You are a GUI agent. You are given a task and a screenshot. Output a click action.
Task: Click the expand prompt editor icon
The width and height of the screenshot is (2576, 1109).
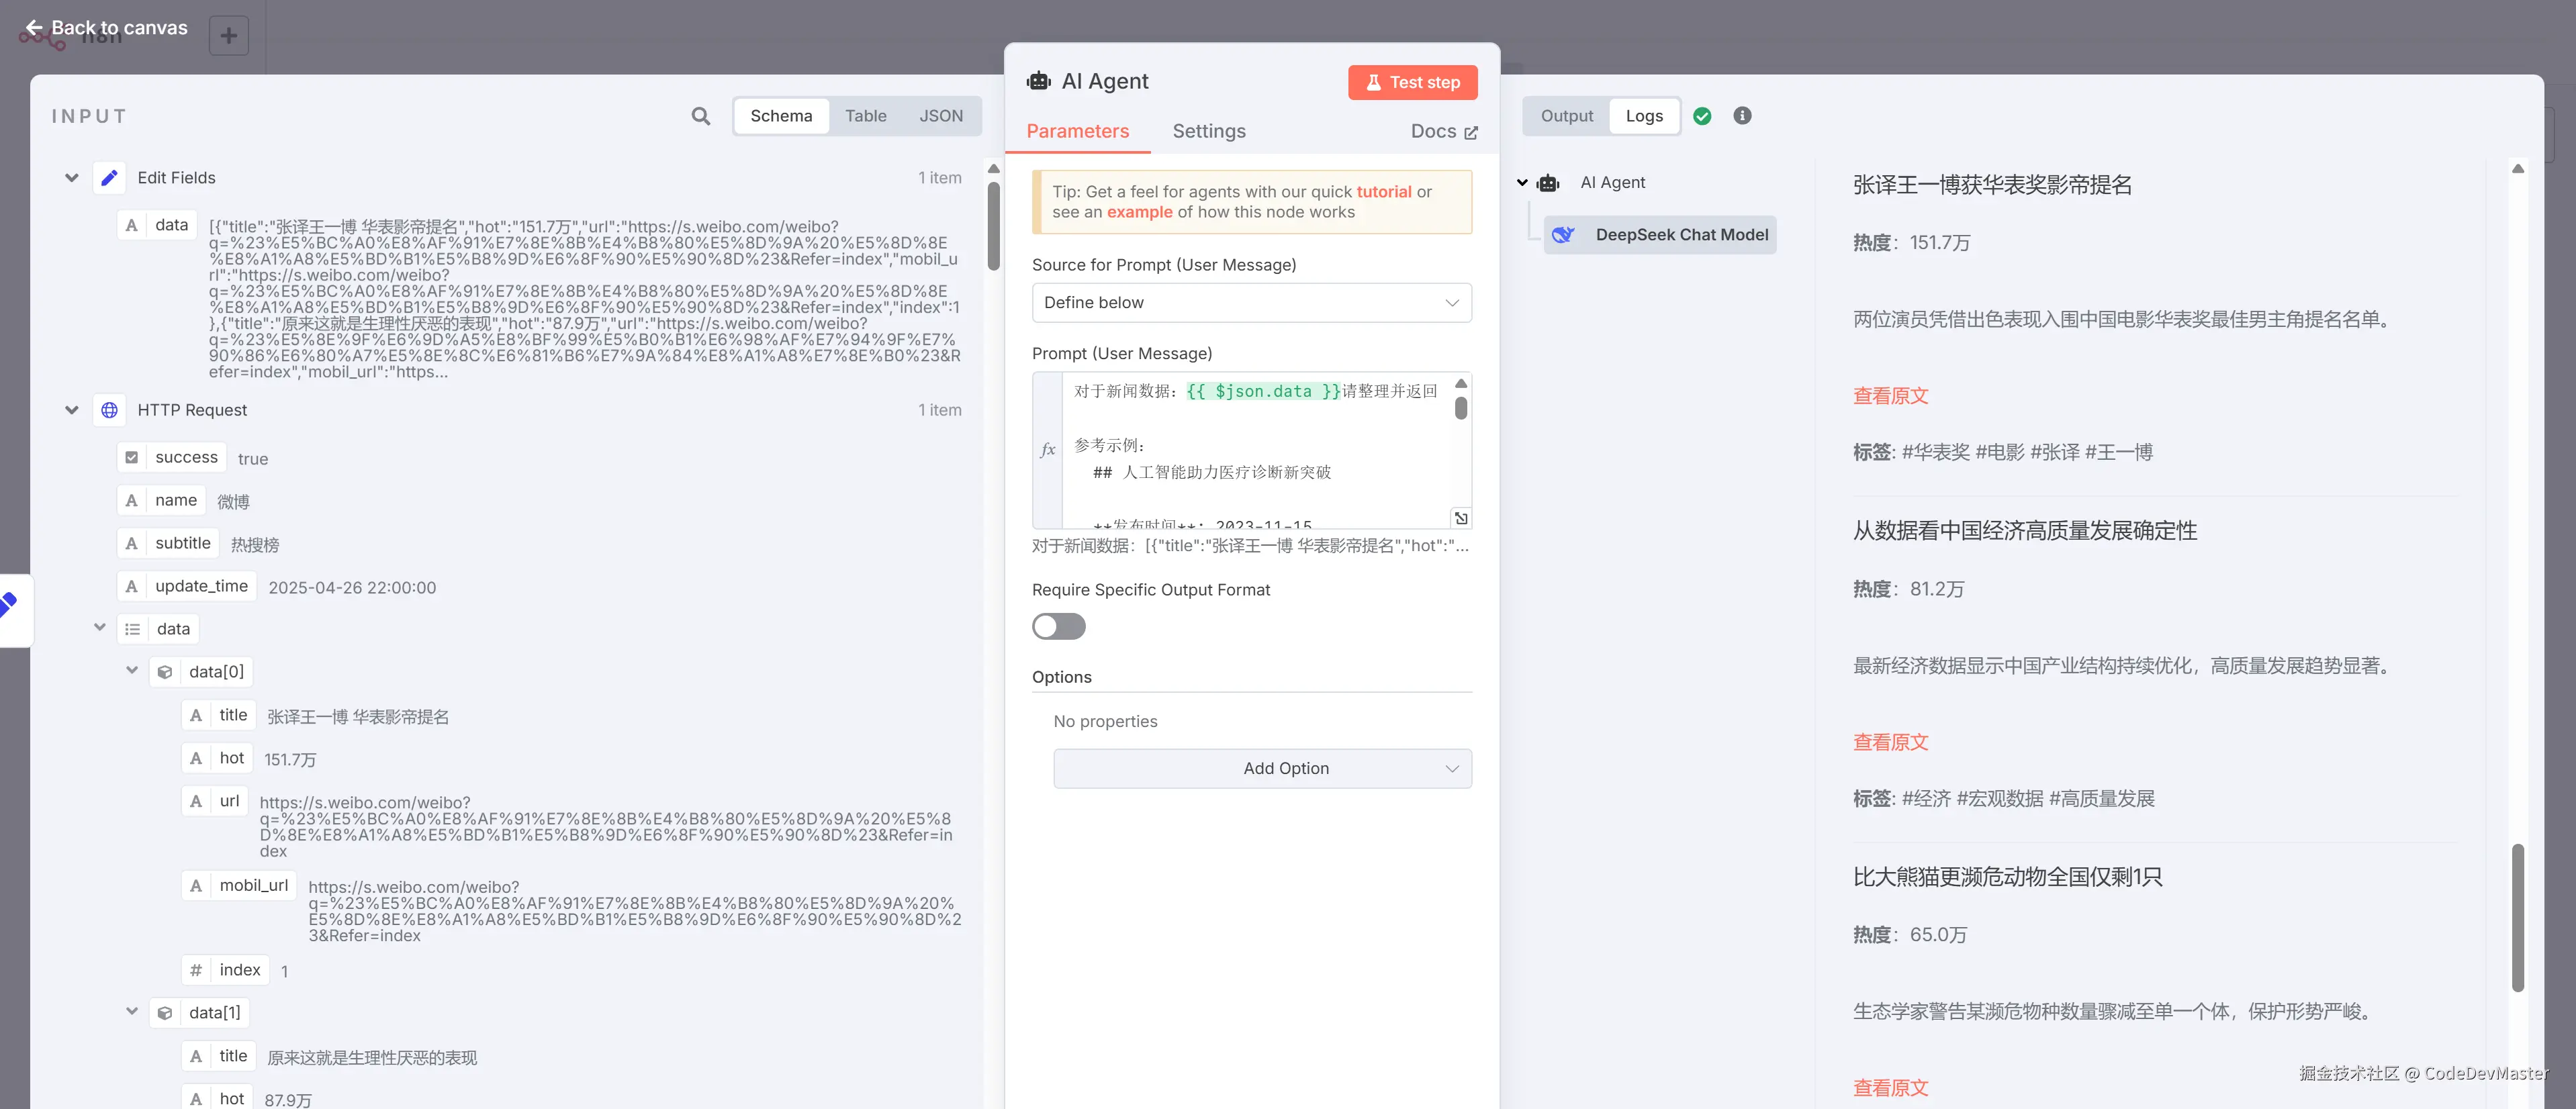(1460, 518)
